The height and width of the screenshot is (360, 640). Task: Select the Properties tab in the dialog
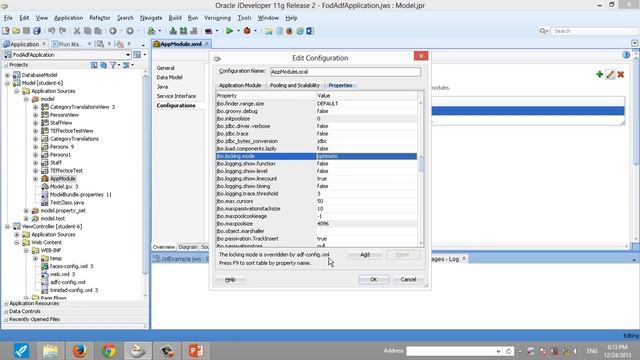click(340, 85)
